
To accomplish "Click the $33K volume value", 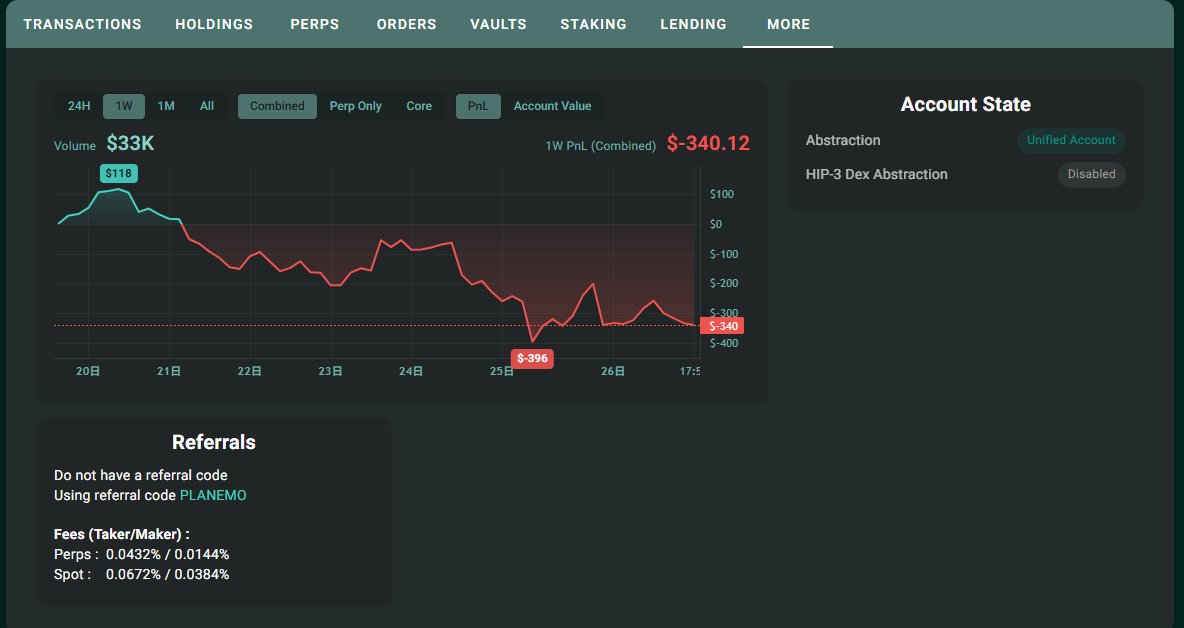I will tap(130, 143).
